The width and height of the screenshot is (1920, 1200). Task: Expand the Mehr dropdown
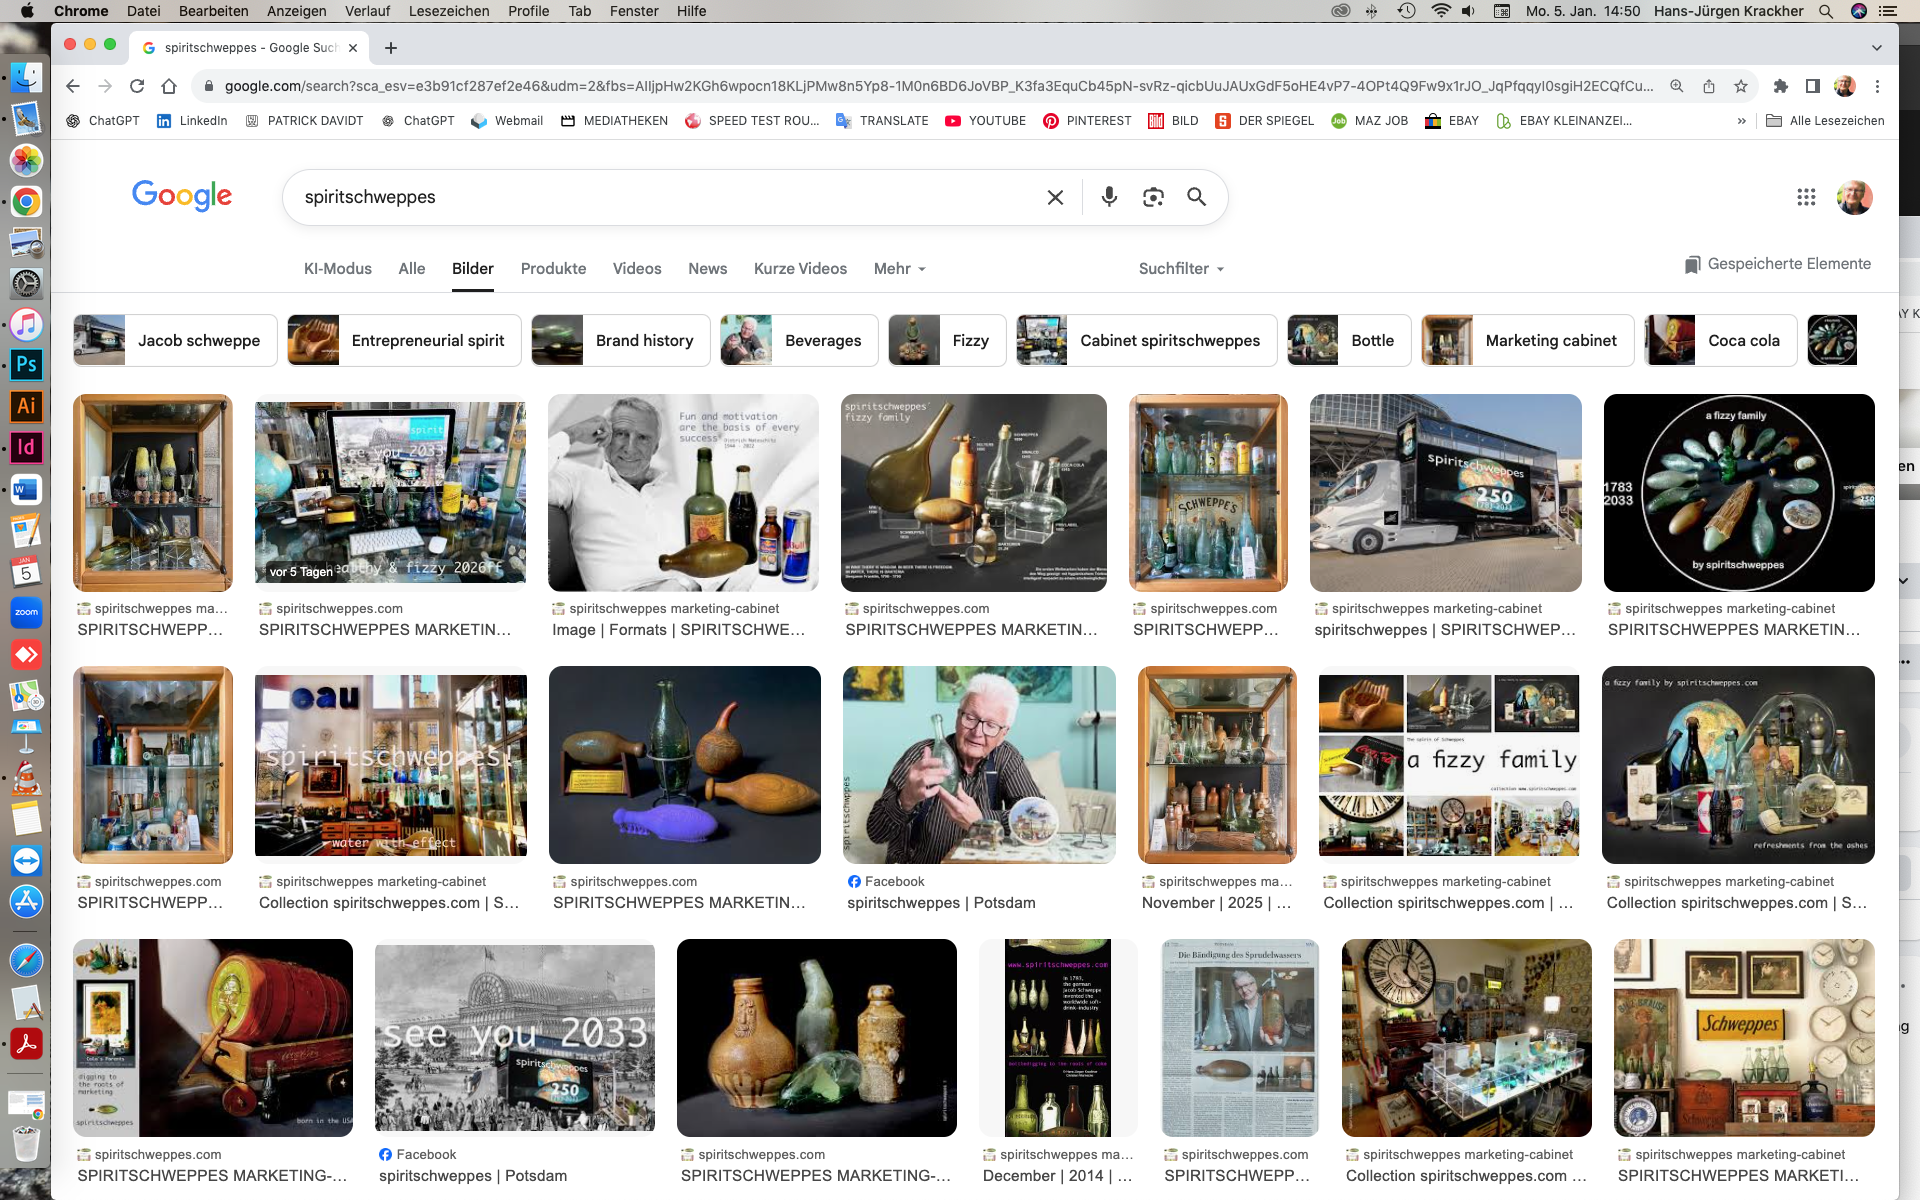tap(899, 269)
